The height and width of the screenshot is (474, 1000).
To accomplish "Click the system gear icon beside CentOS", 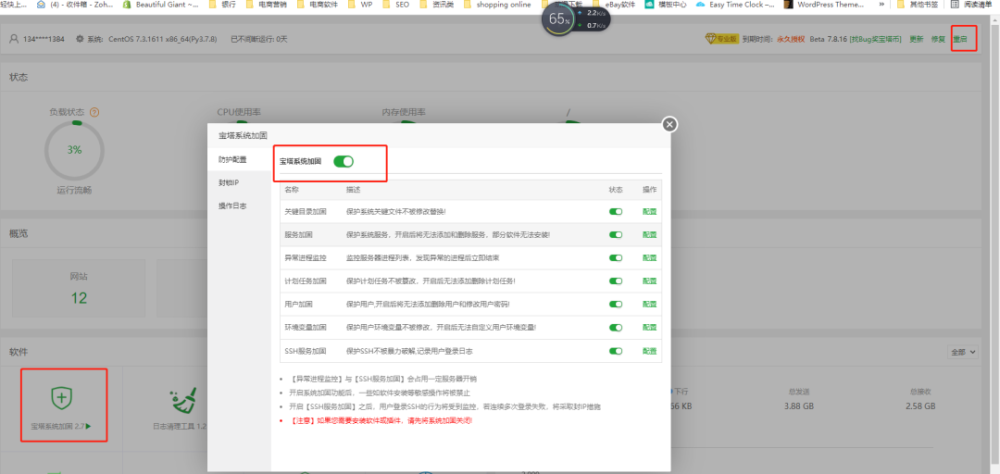I will point(79,39).
